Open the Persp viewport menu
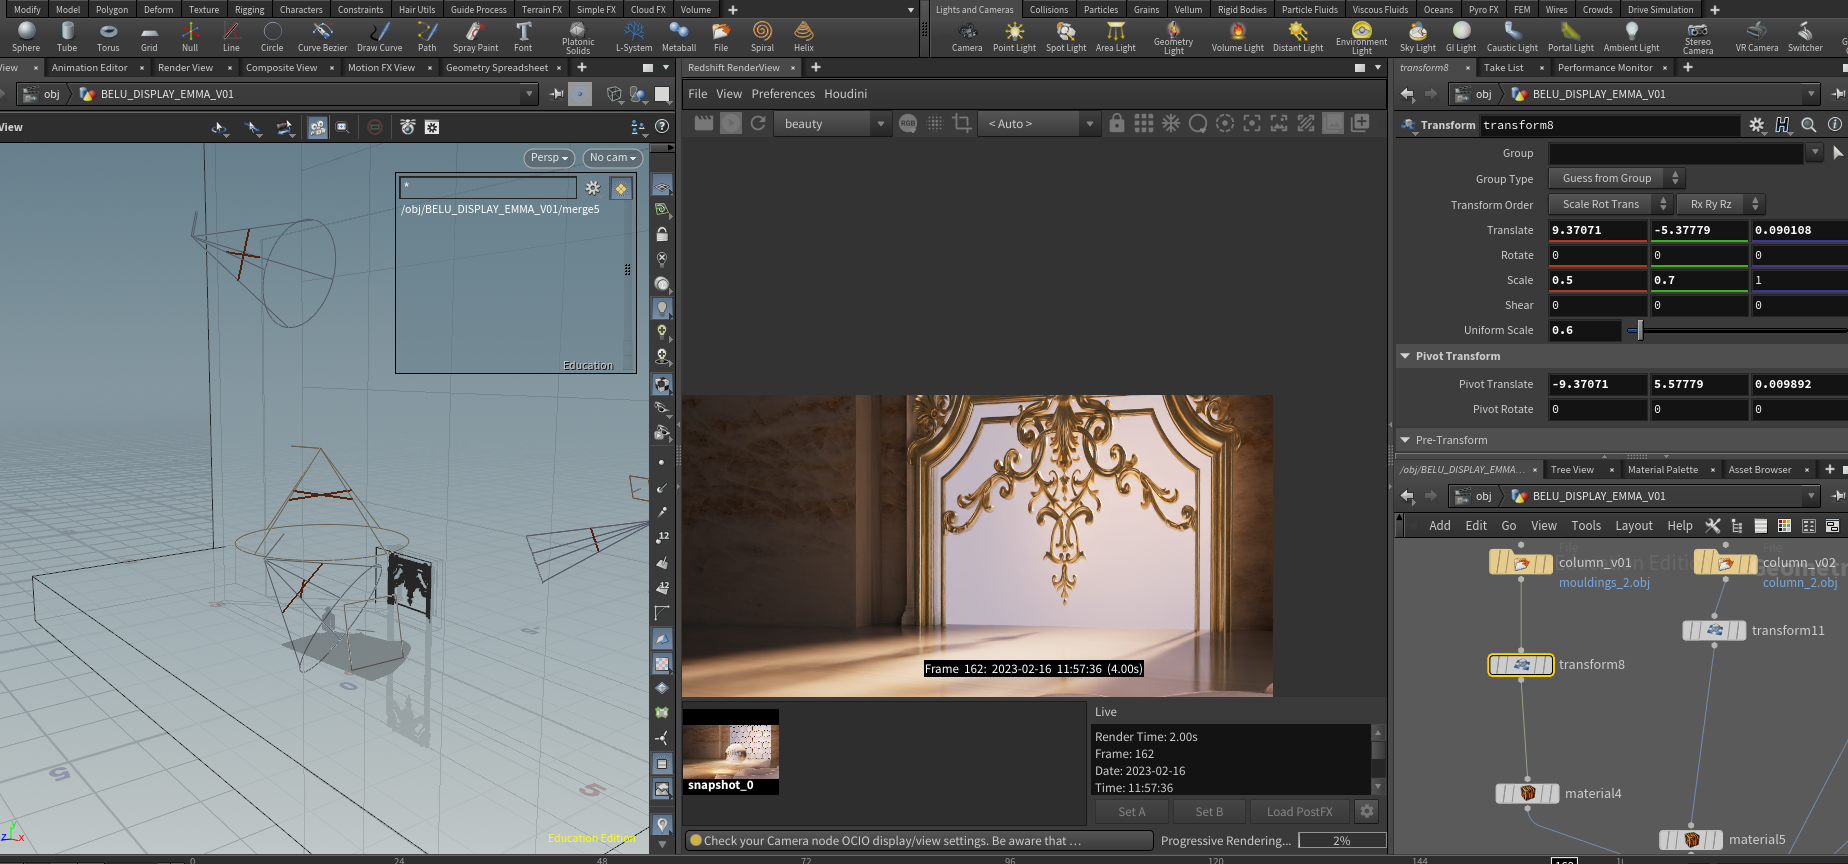 tap(549, 158)
